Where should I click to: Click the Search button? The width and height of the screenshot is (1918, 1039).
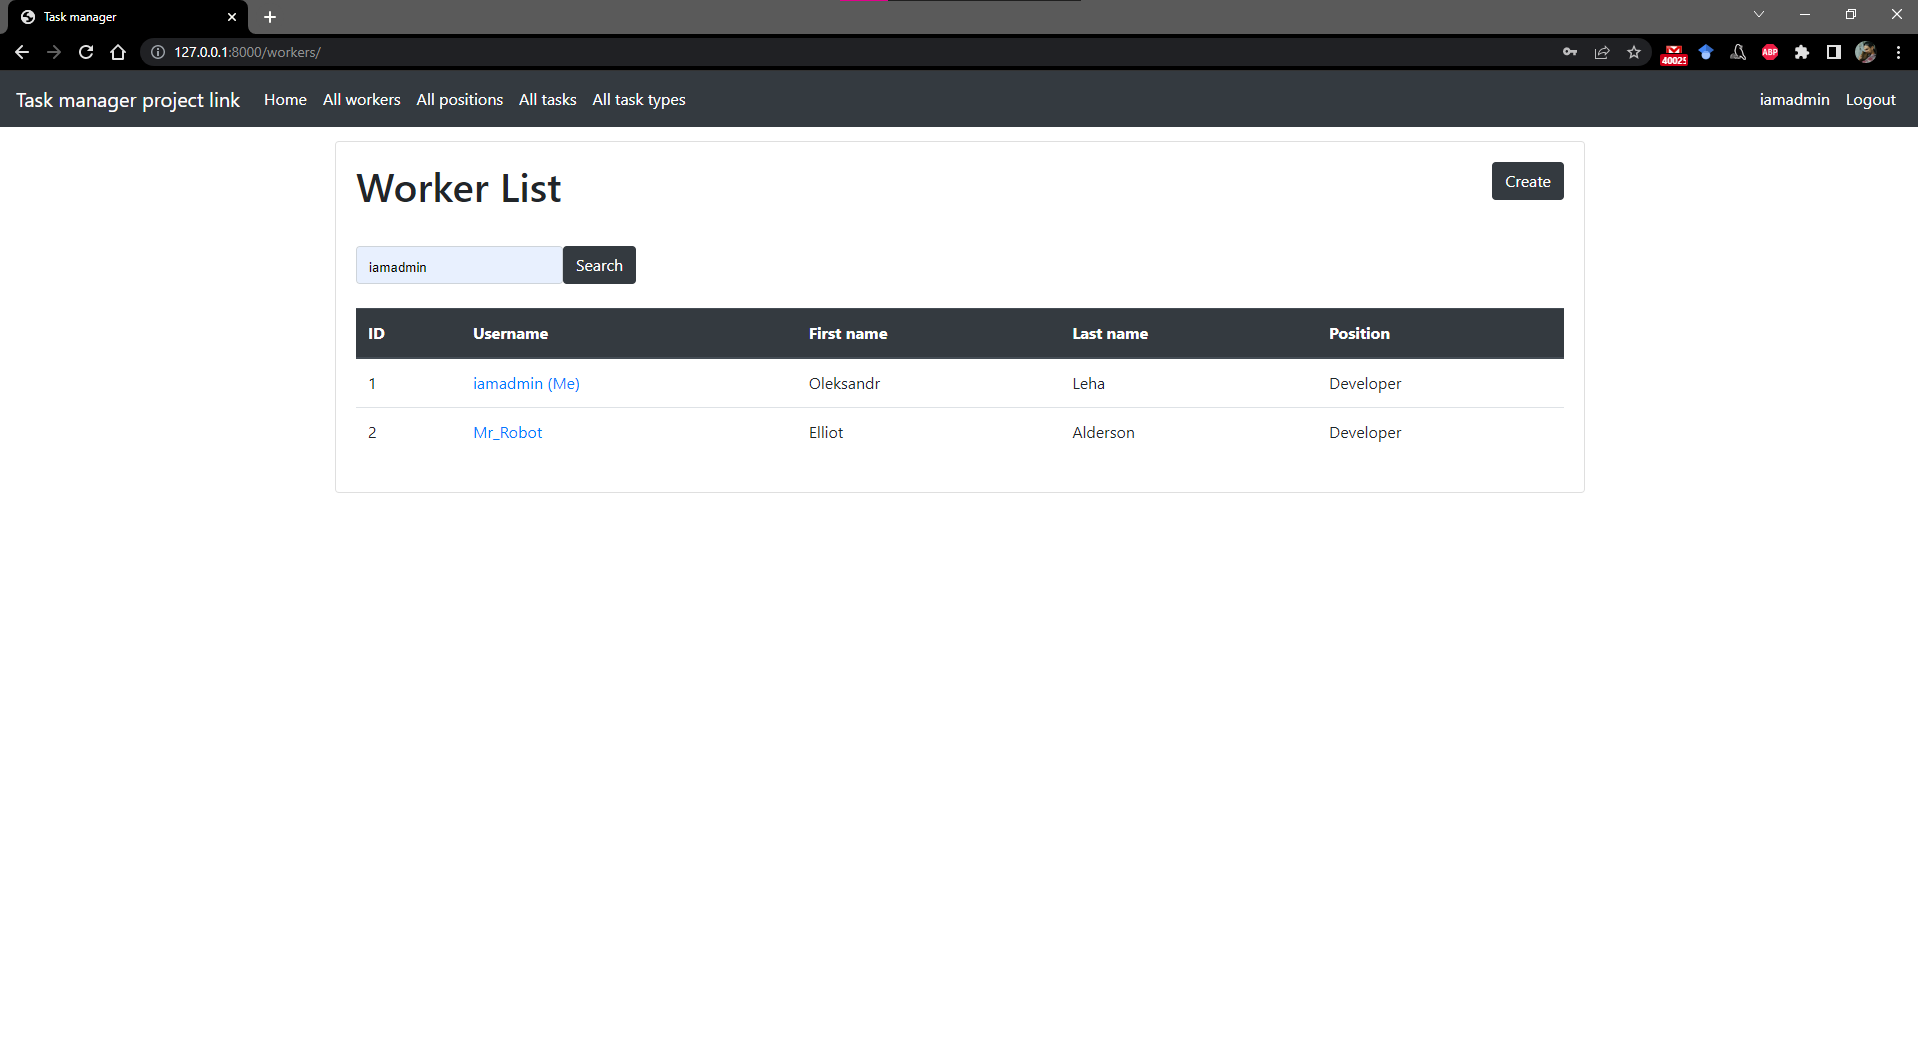(x=599, y=265)
